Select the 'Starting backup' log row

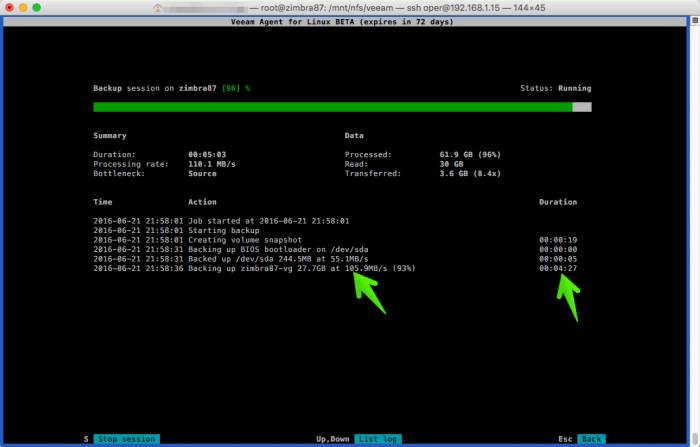click(335, 230)
